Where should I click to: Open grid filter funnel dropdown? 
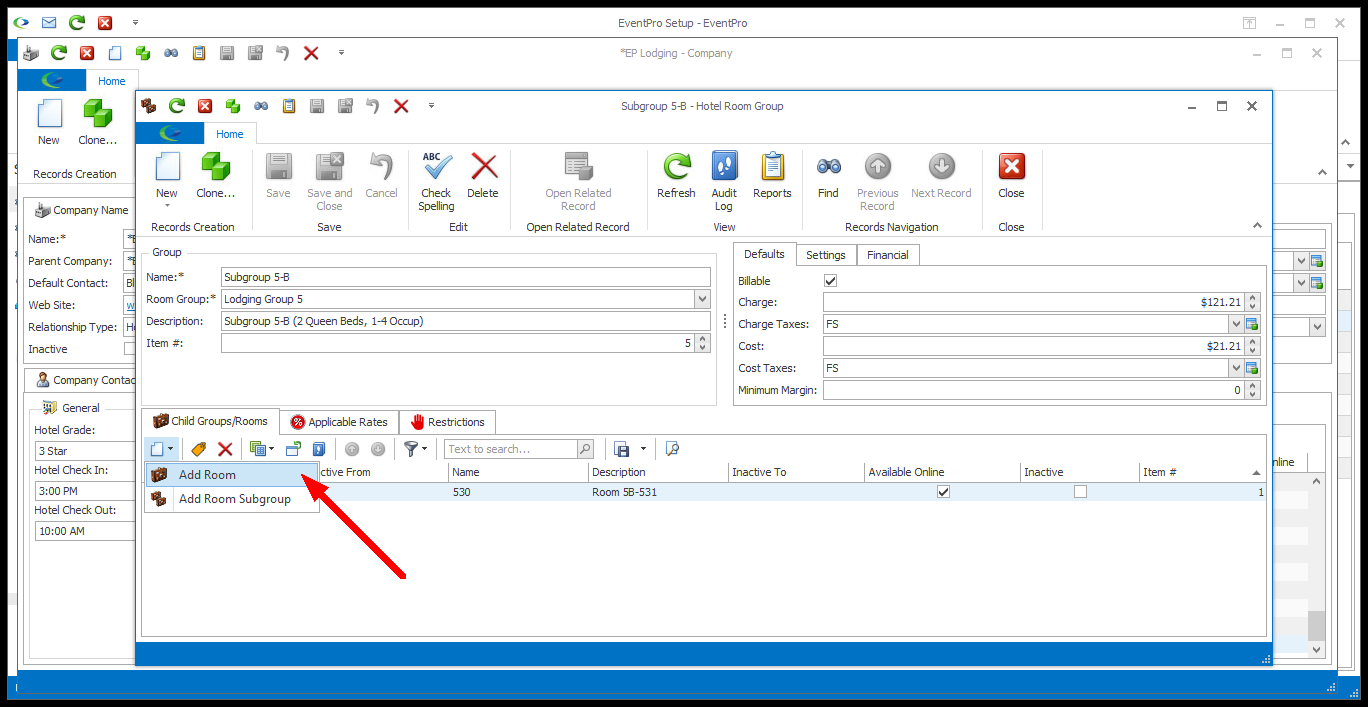(415, 449)
